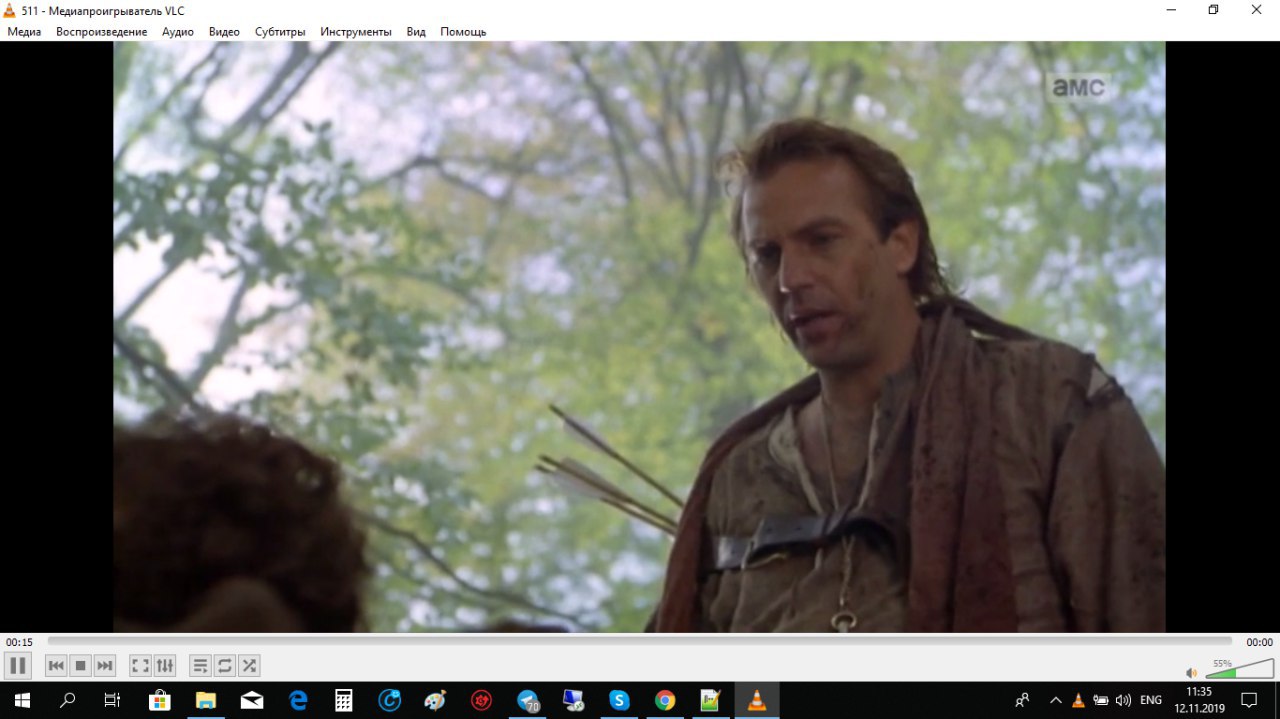Launch Microsoft Edge from taskbar
This screenshot has width=1280, height=719.
click(x=297, y=700)
